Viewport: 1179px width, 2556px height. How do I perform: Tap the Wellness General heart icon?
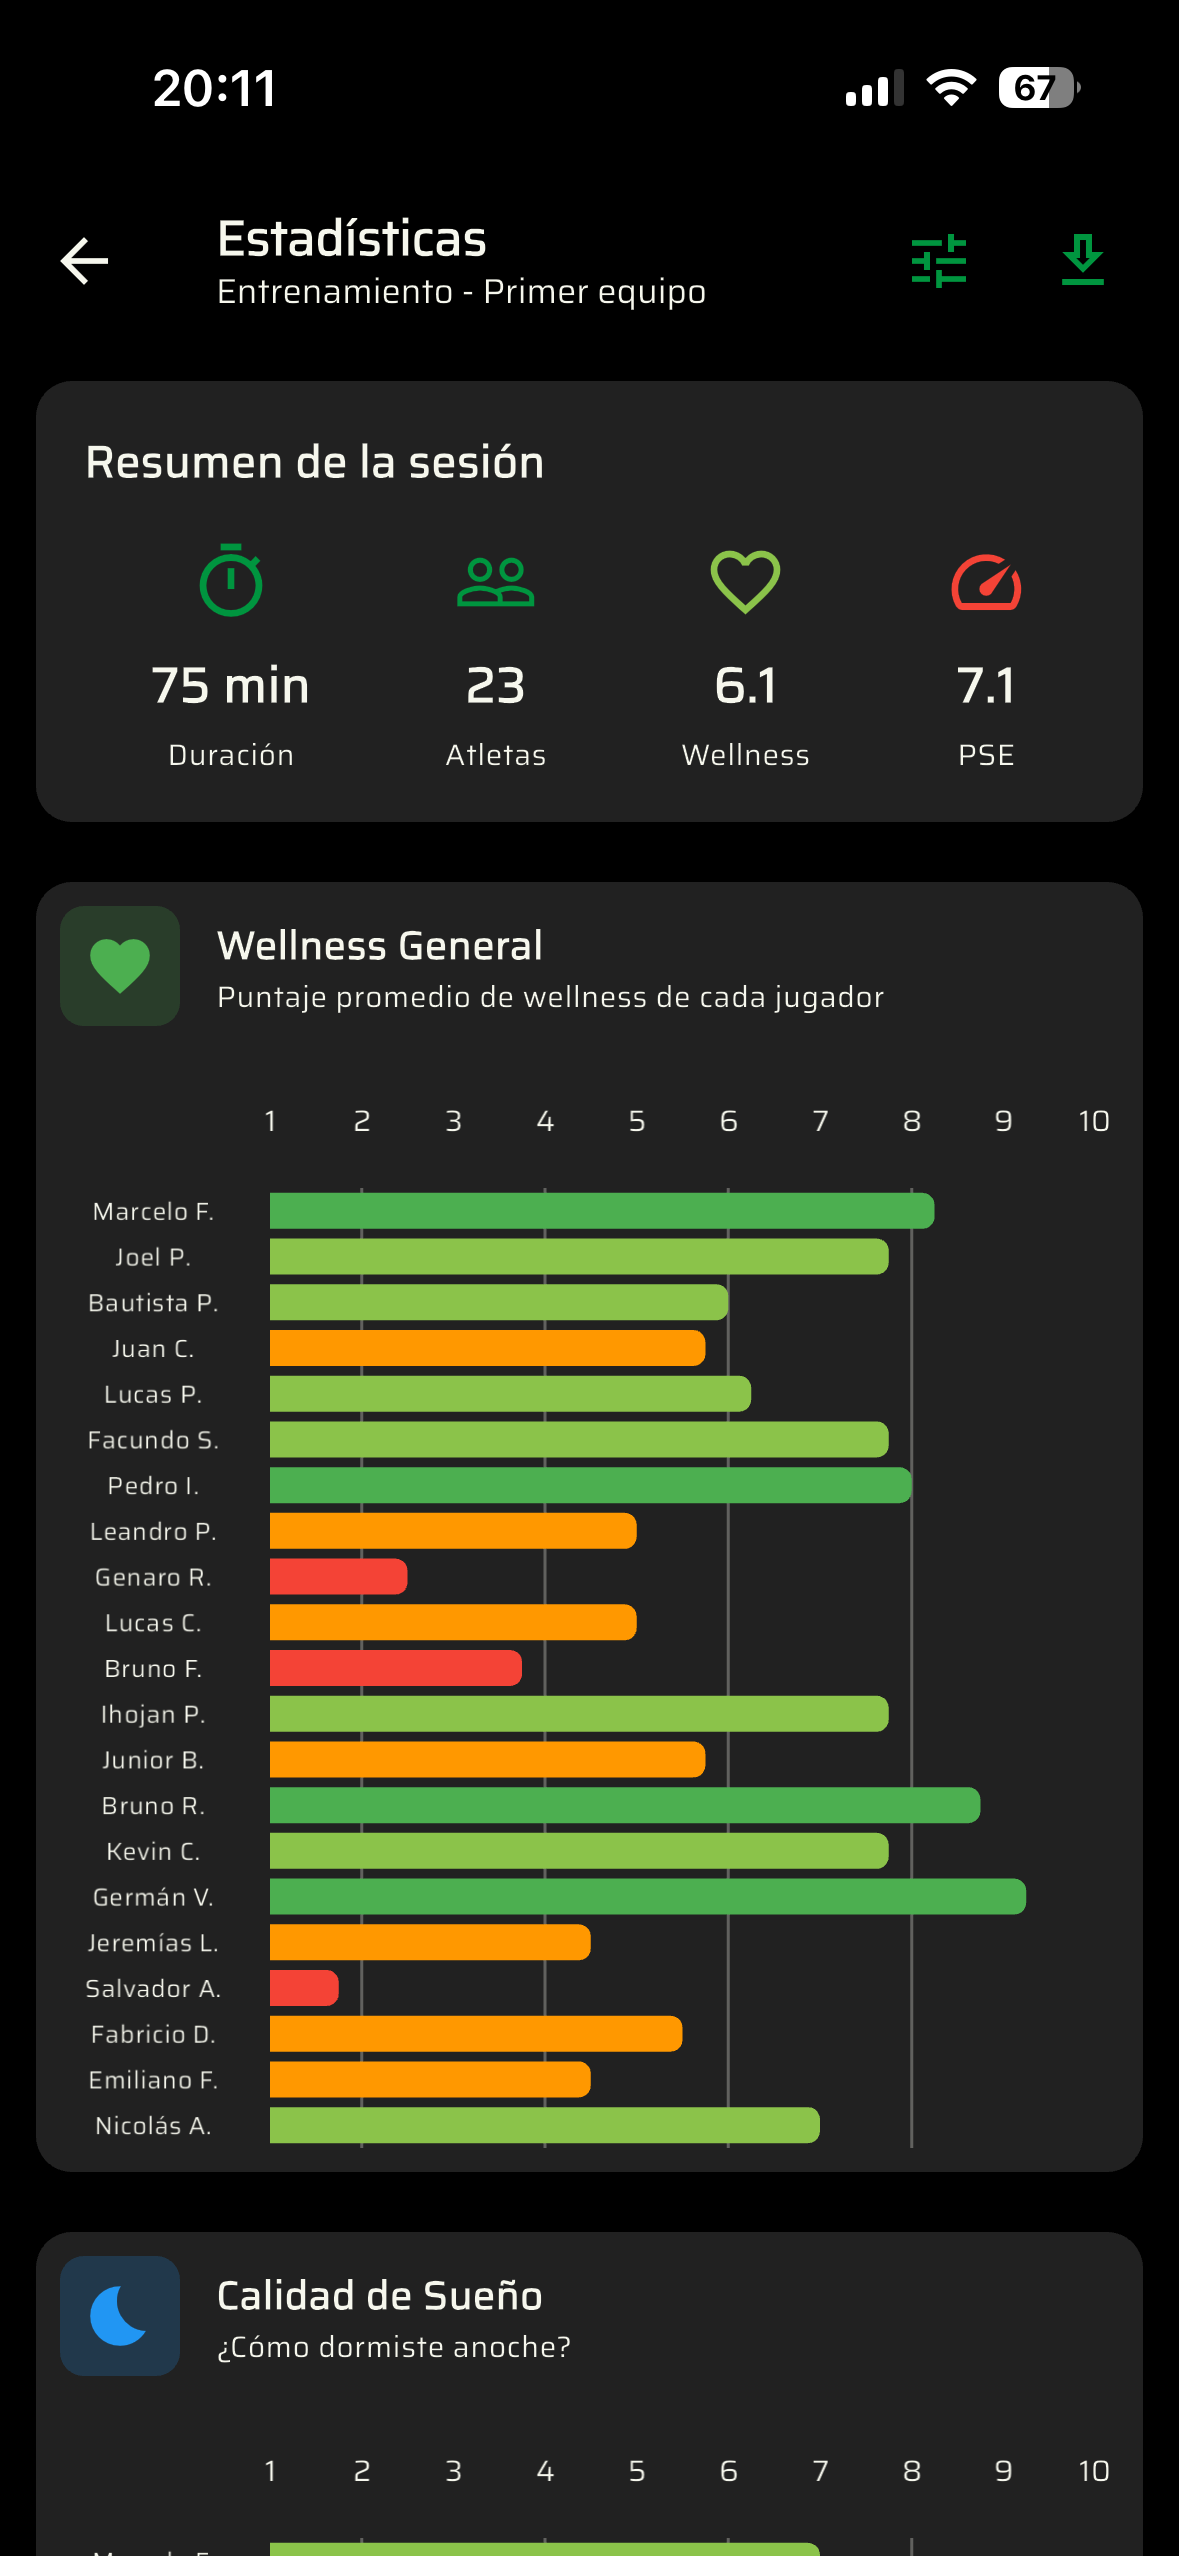tap(120, 966)
